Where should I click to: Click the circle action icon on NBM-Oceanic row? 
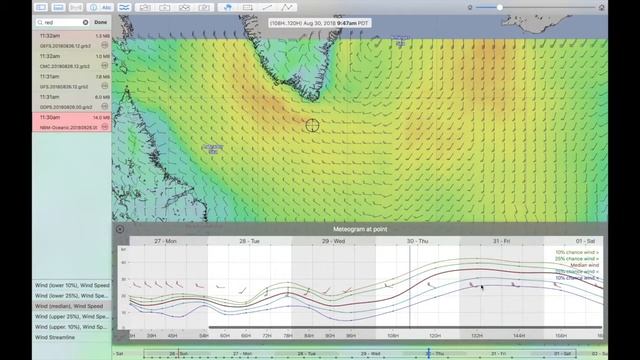tap(104, 127)
